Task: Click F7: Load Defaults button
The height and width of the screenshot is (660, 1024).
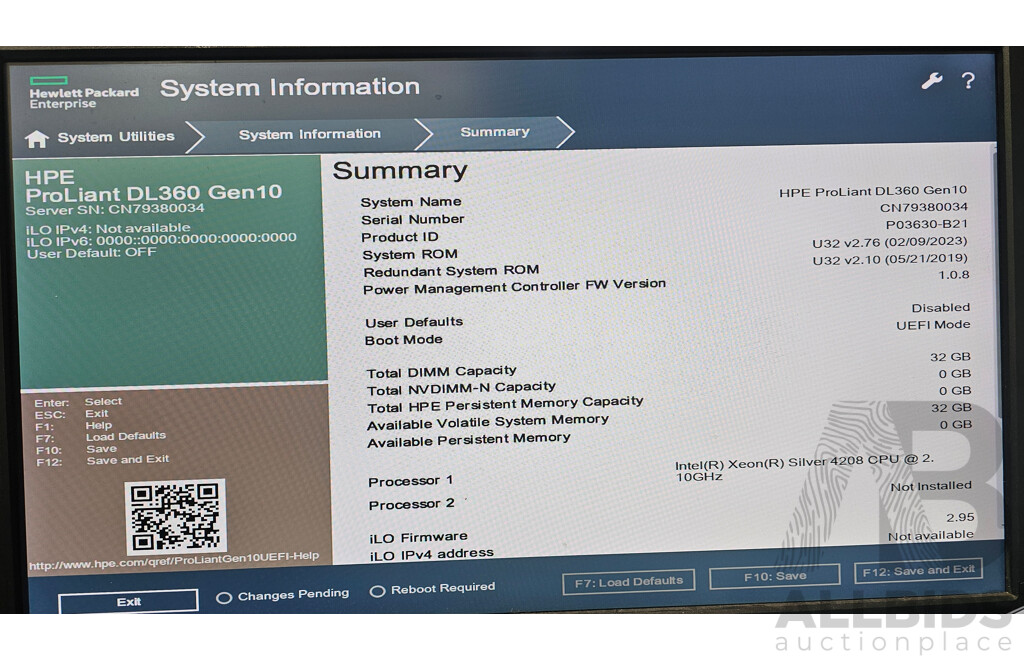Action: 628,581
